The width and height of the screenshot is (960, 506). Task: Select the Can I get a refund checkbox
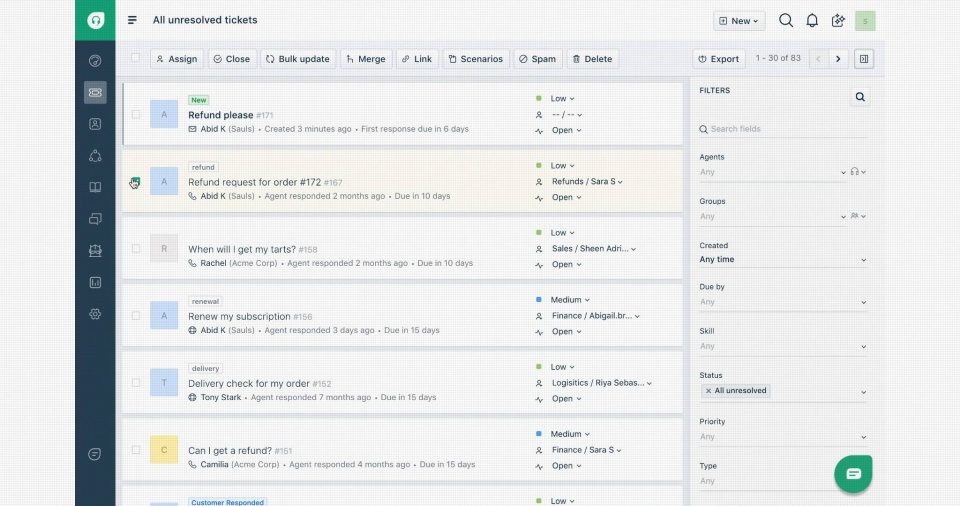[136, 450]
